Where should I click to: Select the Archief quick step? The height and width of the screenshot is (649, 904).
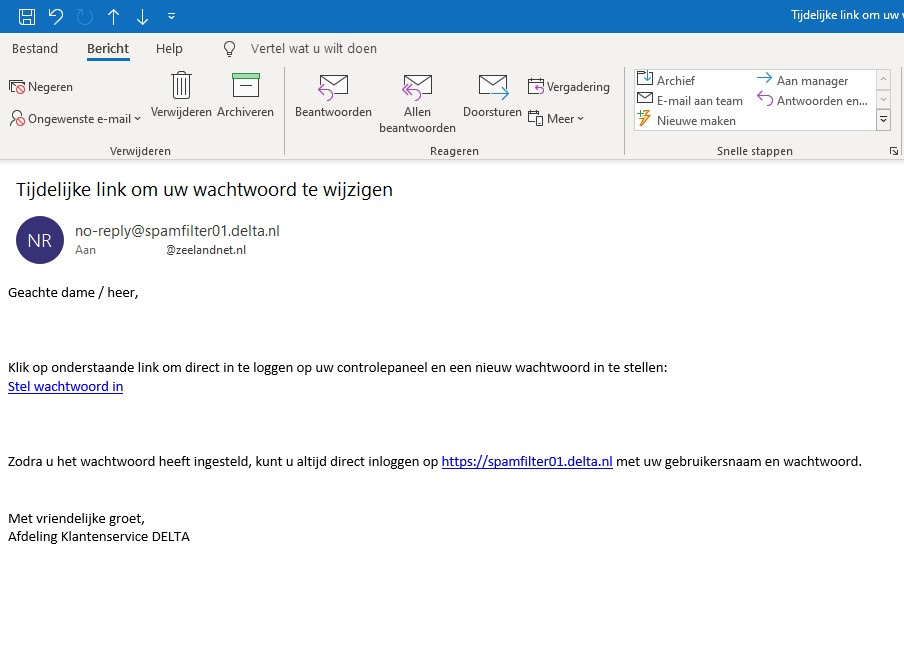[x=666, y=80]
